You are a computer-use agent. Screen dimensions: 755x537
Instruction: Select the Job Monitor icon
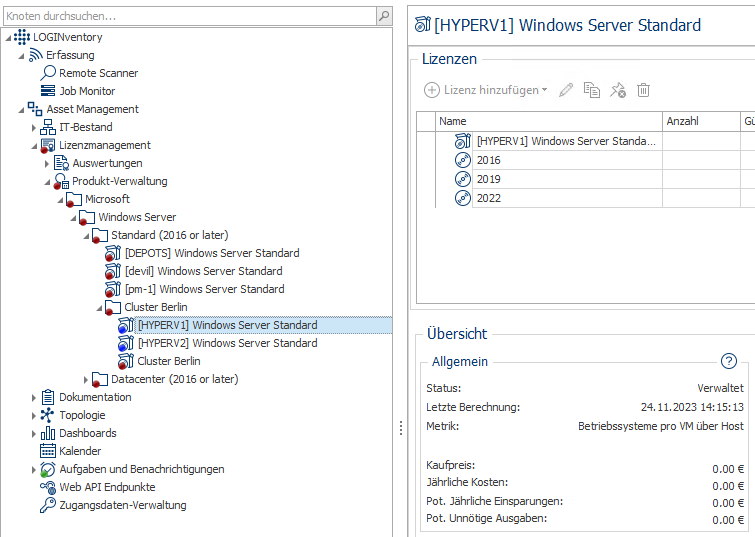tap(48, 91)
